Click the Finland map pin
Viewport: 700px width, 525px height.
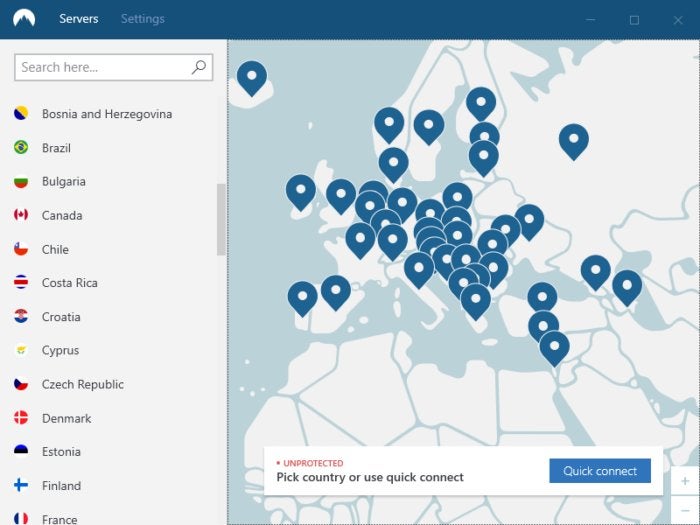pos(481,103)
